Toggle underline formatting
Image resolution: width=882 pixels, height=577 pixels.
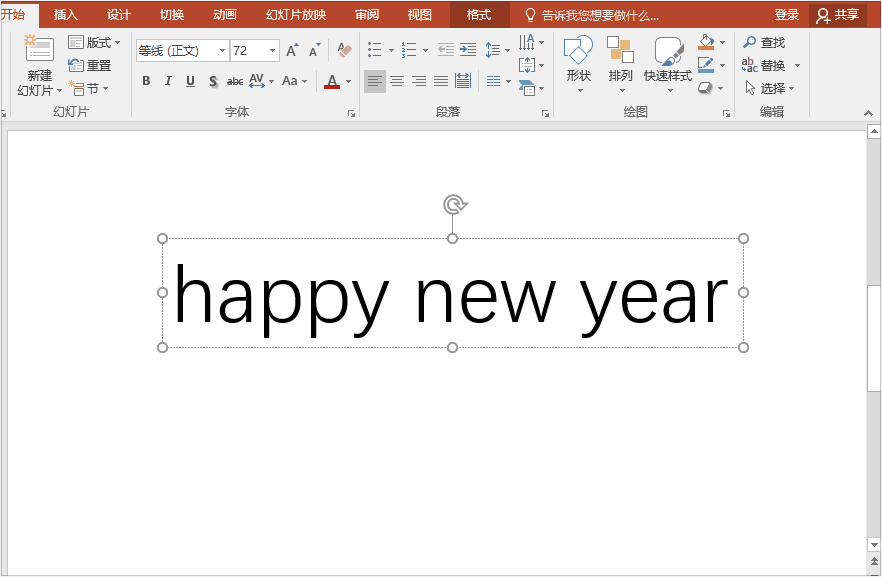click(x=190, y=81)
